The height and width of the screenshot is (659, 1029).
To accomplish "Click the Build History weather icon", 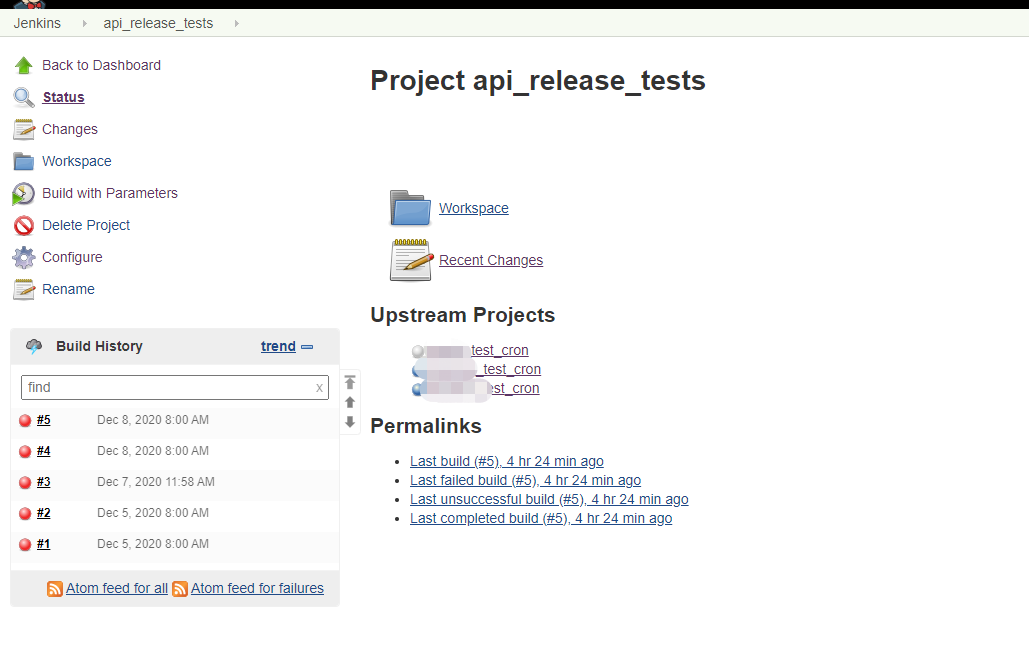I will (34, 346).
